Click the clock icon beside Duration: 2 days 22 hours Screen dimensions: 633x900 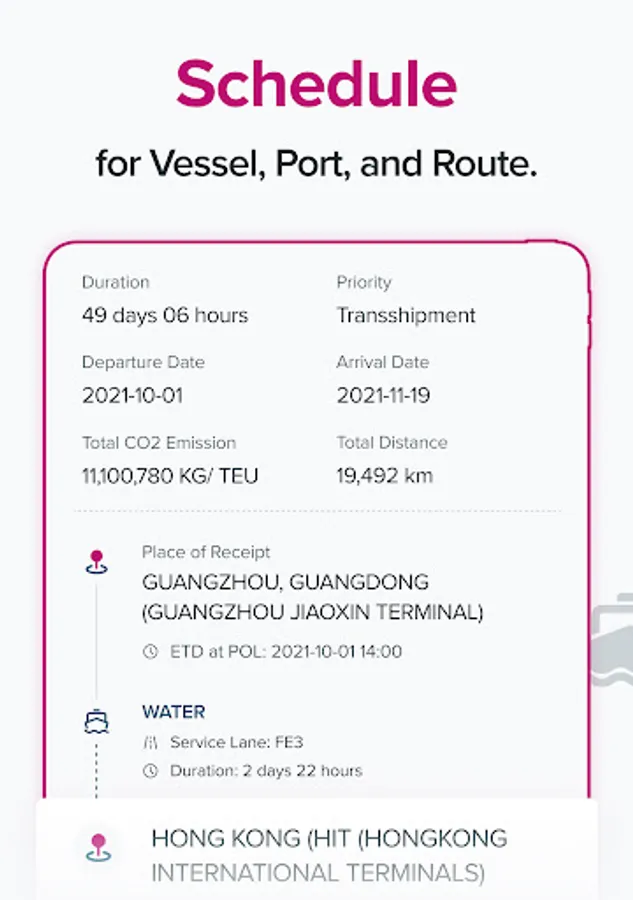click(151, 771)
